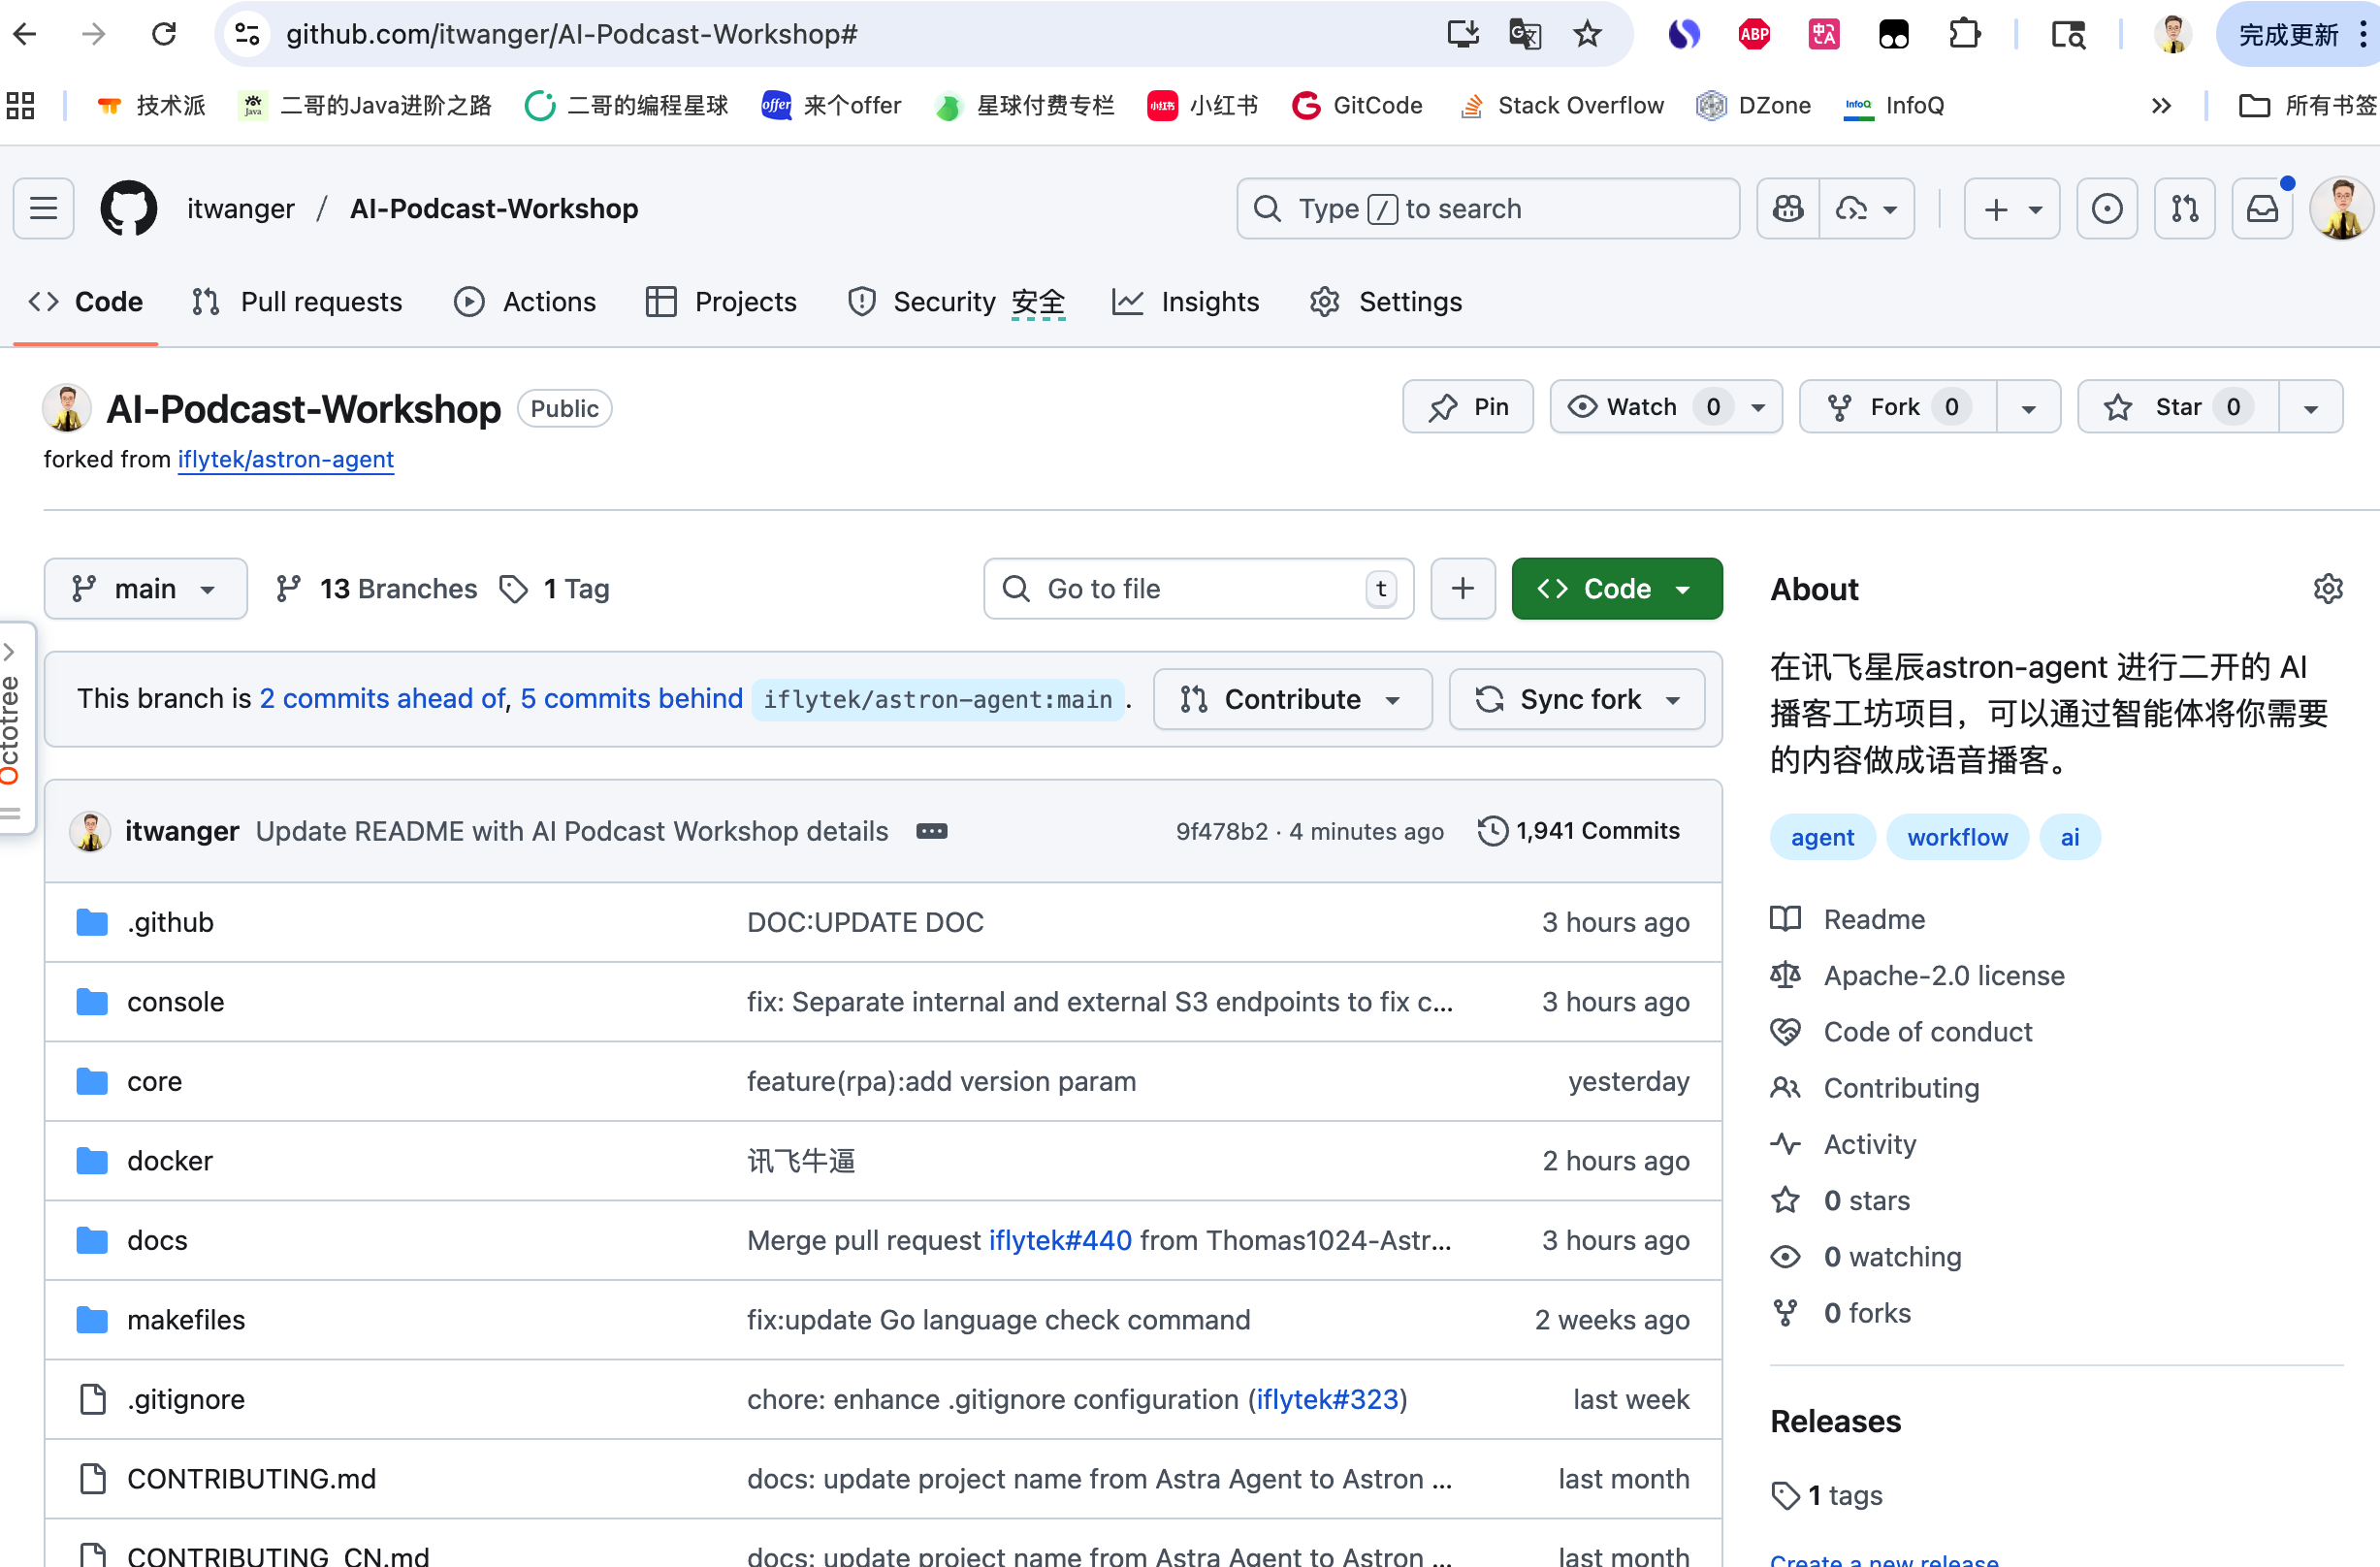Open the notifications inbox icon
The height and width of the screenshot is (1567, 2380).
2262,209
